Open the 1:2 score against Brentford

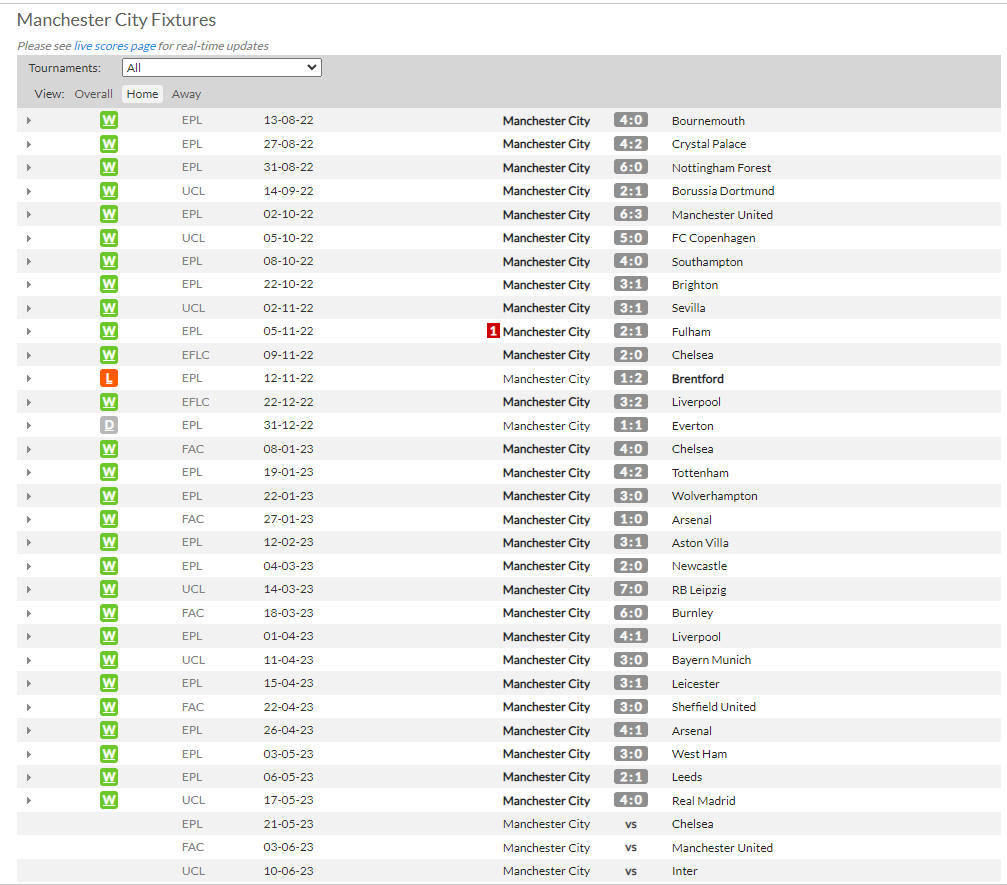[631, 378]
